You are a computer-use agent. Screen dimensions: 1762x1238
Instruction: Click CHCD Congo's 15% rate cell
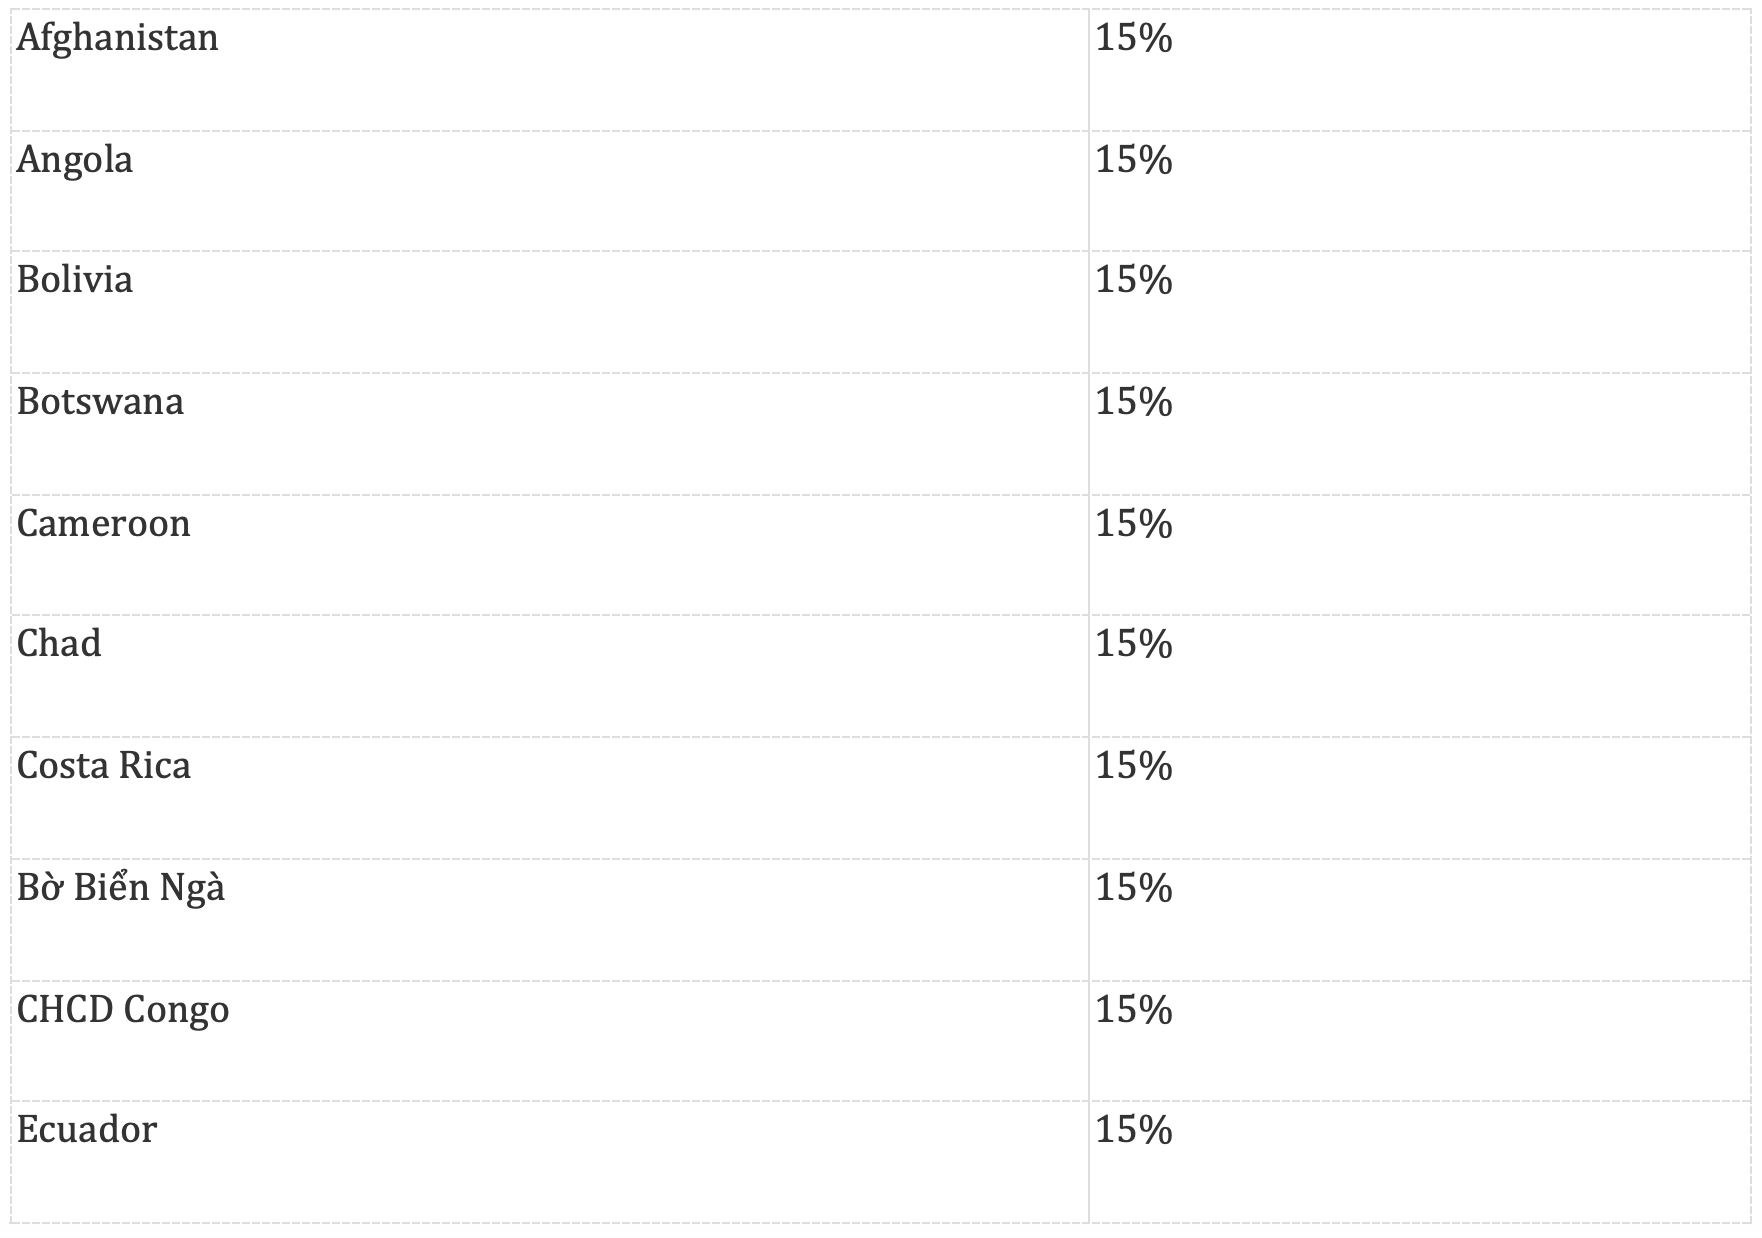(x=1134, y=1010)
